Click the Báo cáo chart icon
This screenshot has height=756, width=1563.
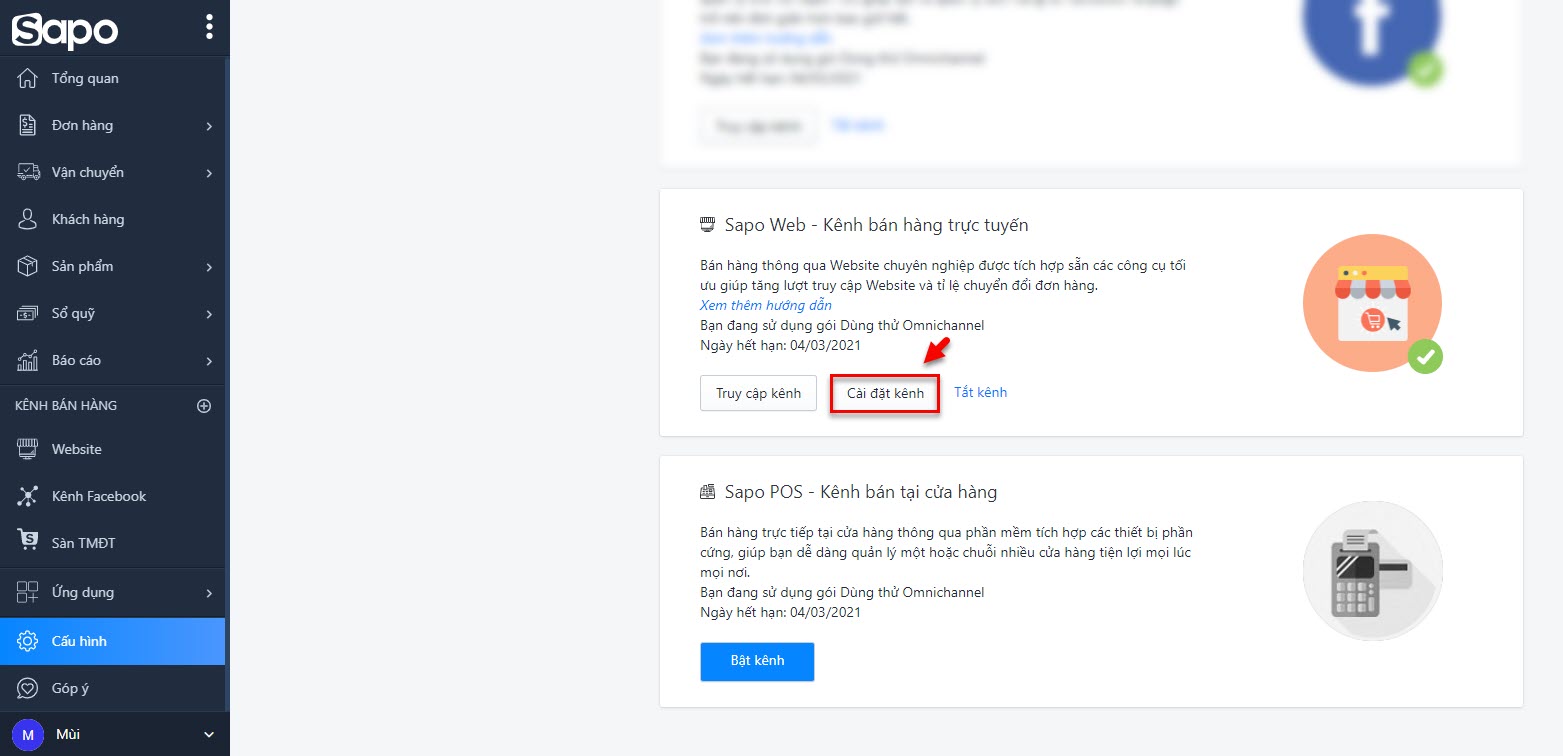28,360
